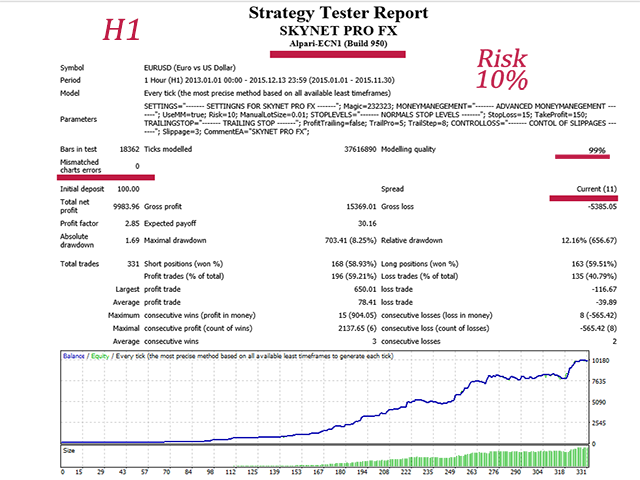The width and height of the screenshot is (640, 480).
Task: Click the Balance legend label in chart
Action: (73, 356)
